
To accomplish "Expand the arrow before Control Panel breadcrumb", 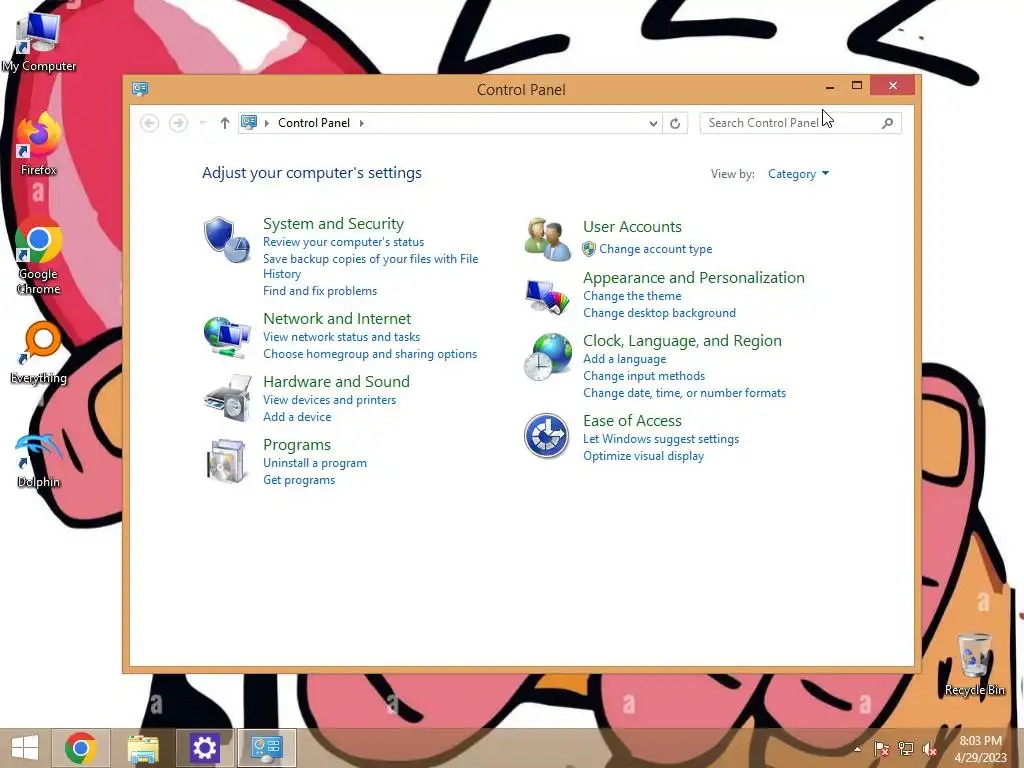I will [x=266, y=123].
